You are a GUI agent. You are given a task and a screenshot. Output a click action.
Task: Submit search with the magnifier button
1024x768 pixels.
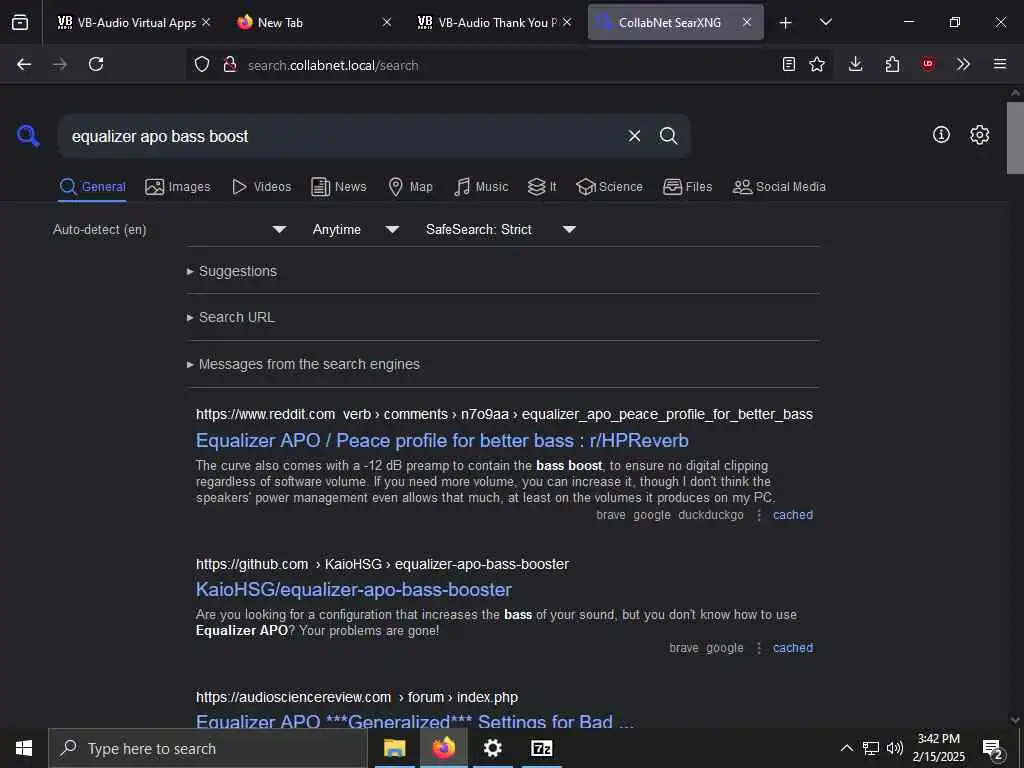pos(668,136)
